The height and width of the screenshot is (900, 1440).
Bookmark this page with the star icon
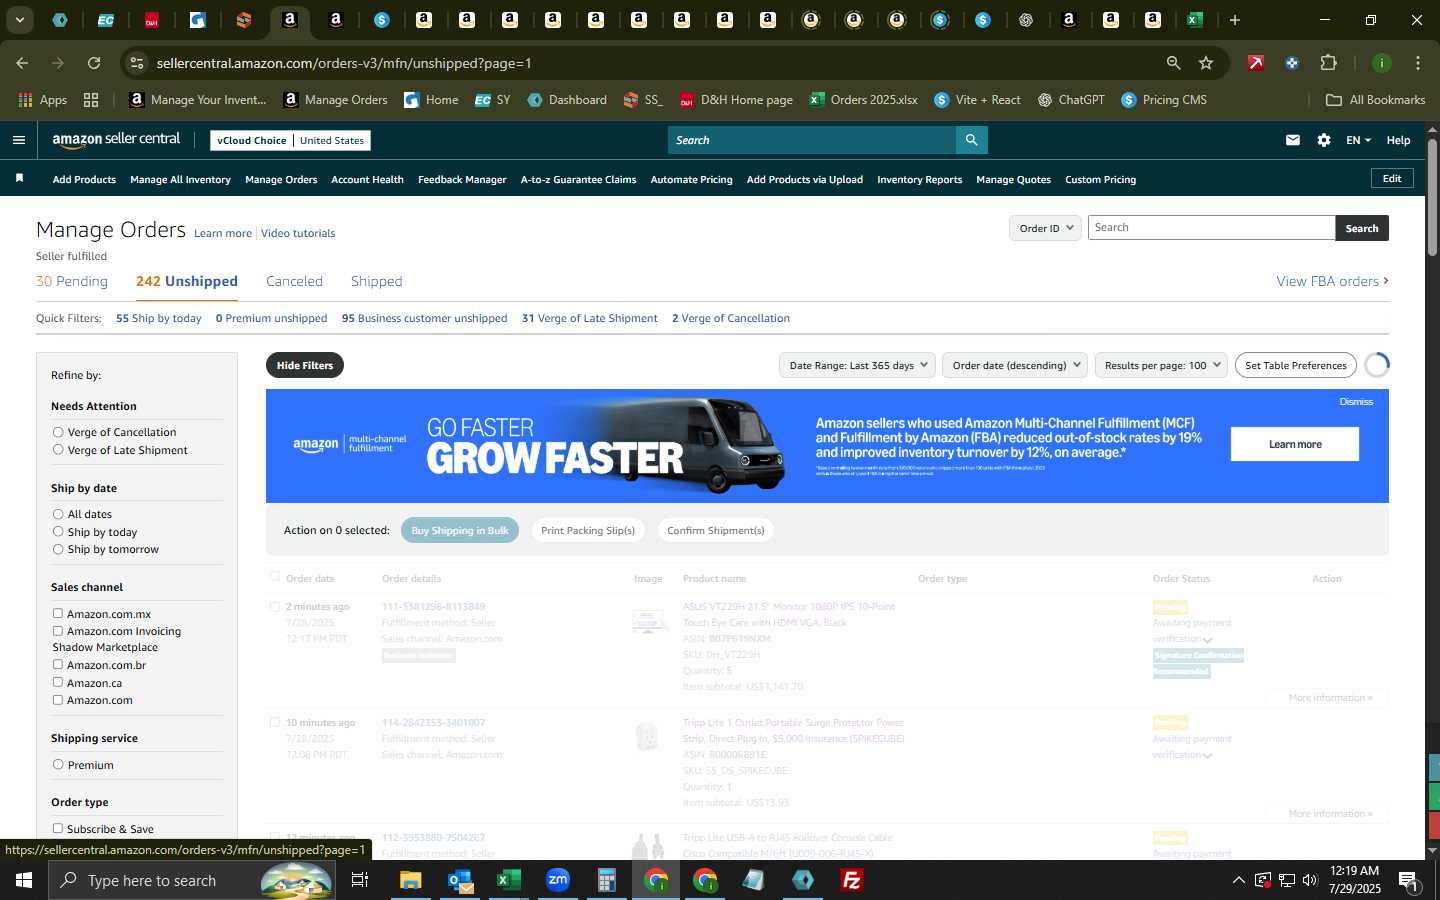click(1206, 63)
